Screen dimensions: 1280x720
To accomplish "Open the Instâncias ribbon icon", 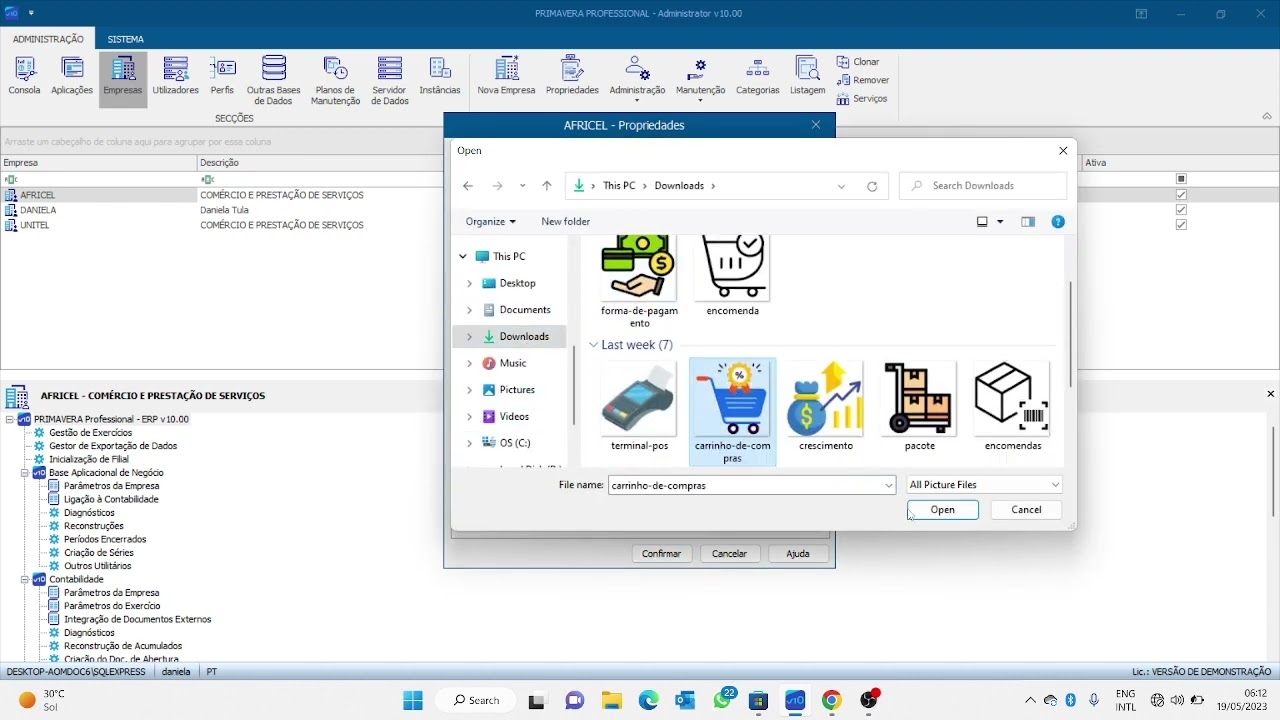I will click(440, 76).
